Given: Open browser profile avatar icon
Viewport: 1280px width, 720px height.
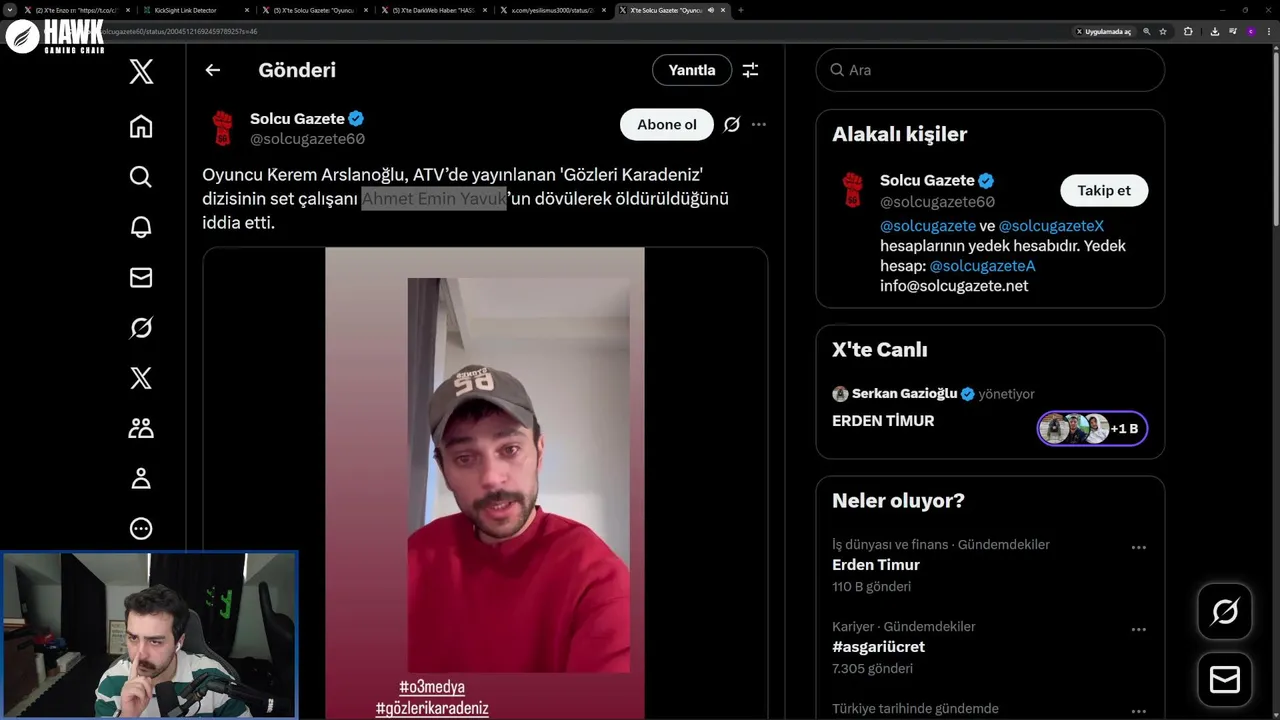Looking at the screenshot, I should pyautogui.click(x=1251, y=32).
